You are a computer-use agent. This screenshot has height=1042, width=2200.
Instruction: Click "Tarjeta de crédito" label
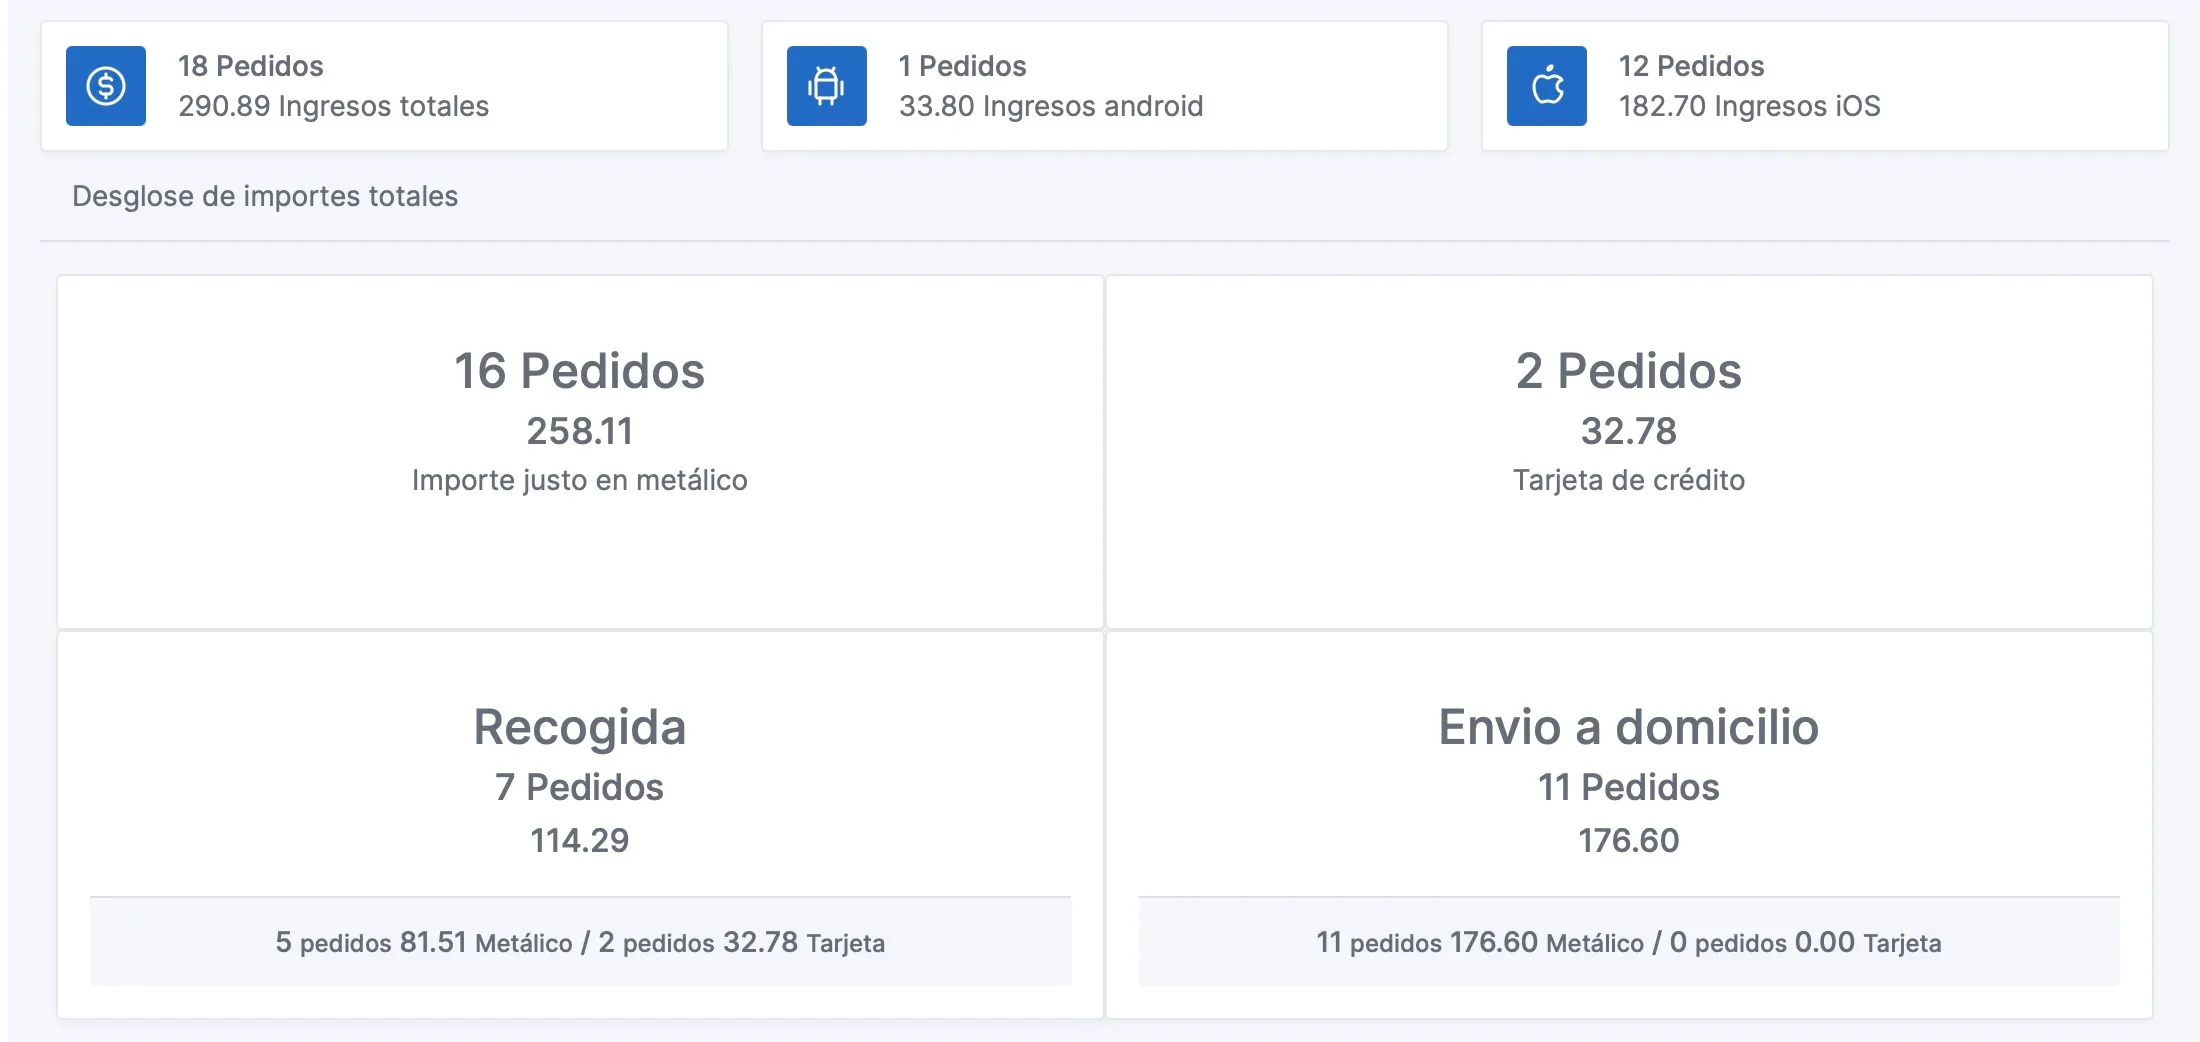1629,480
